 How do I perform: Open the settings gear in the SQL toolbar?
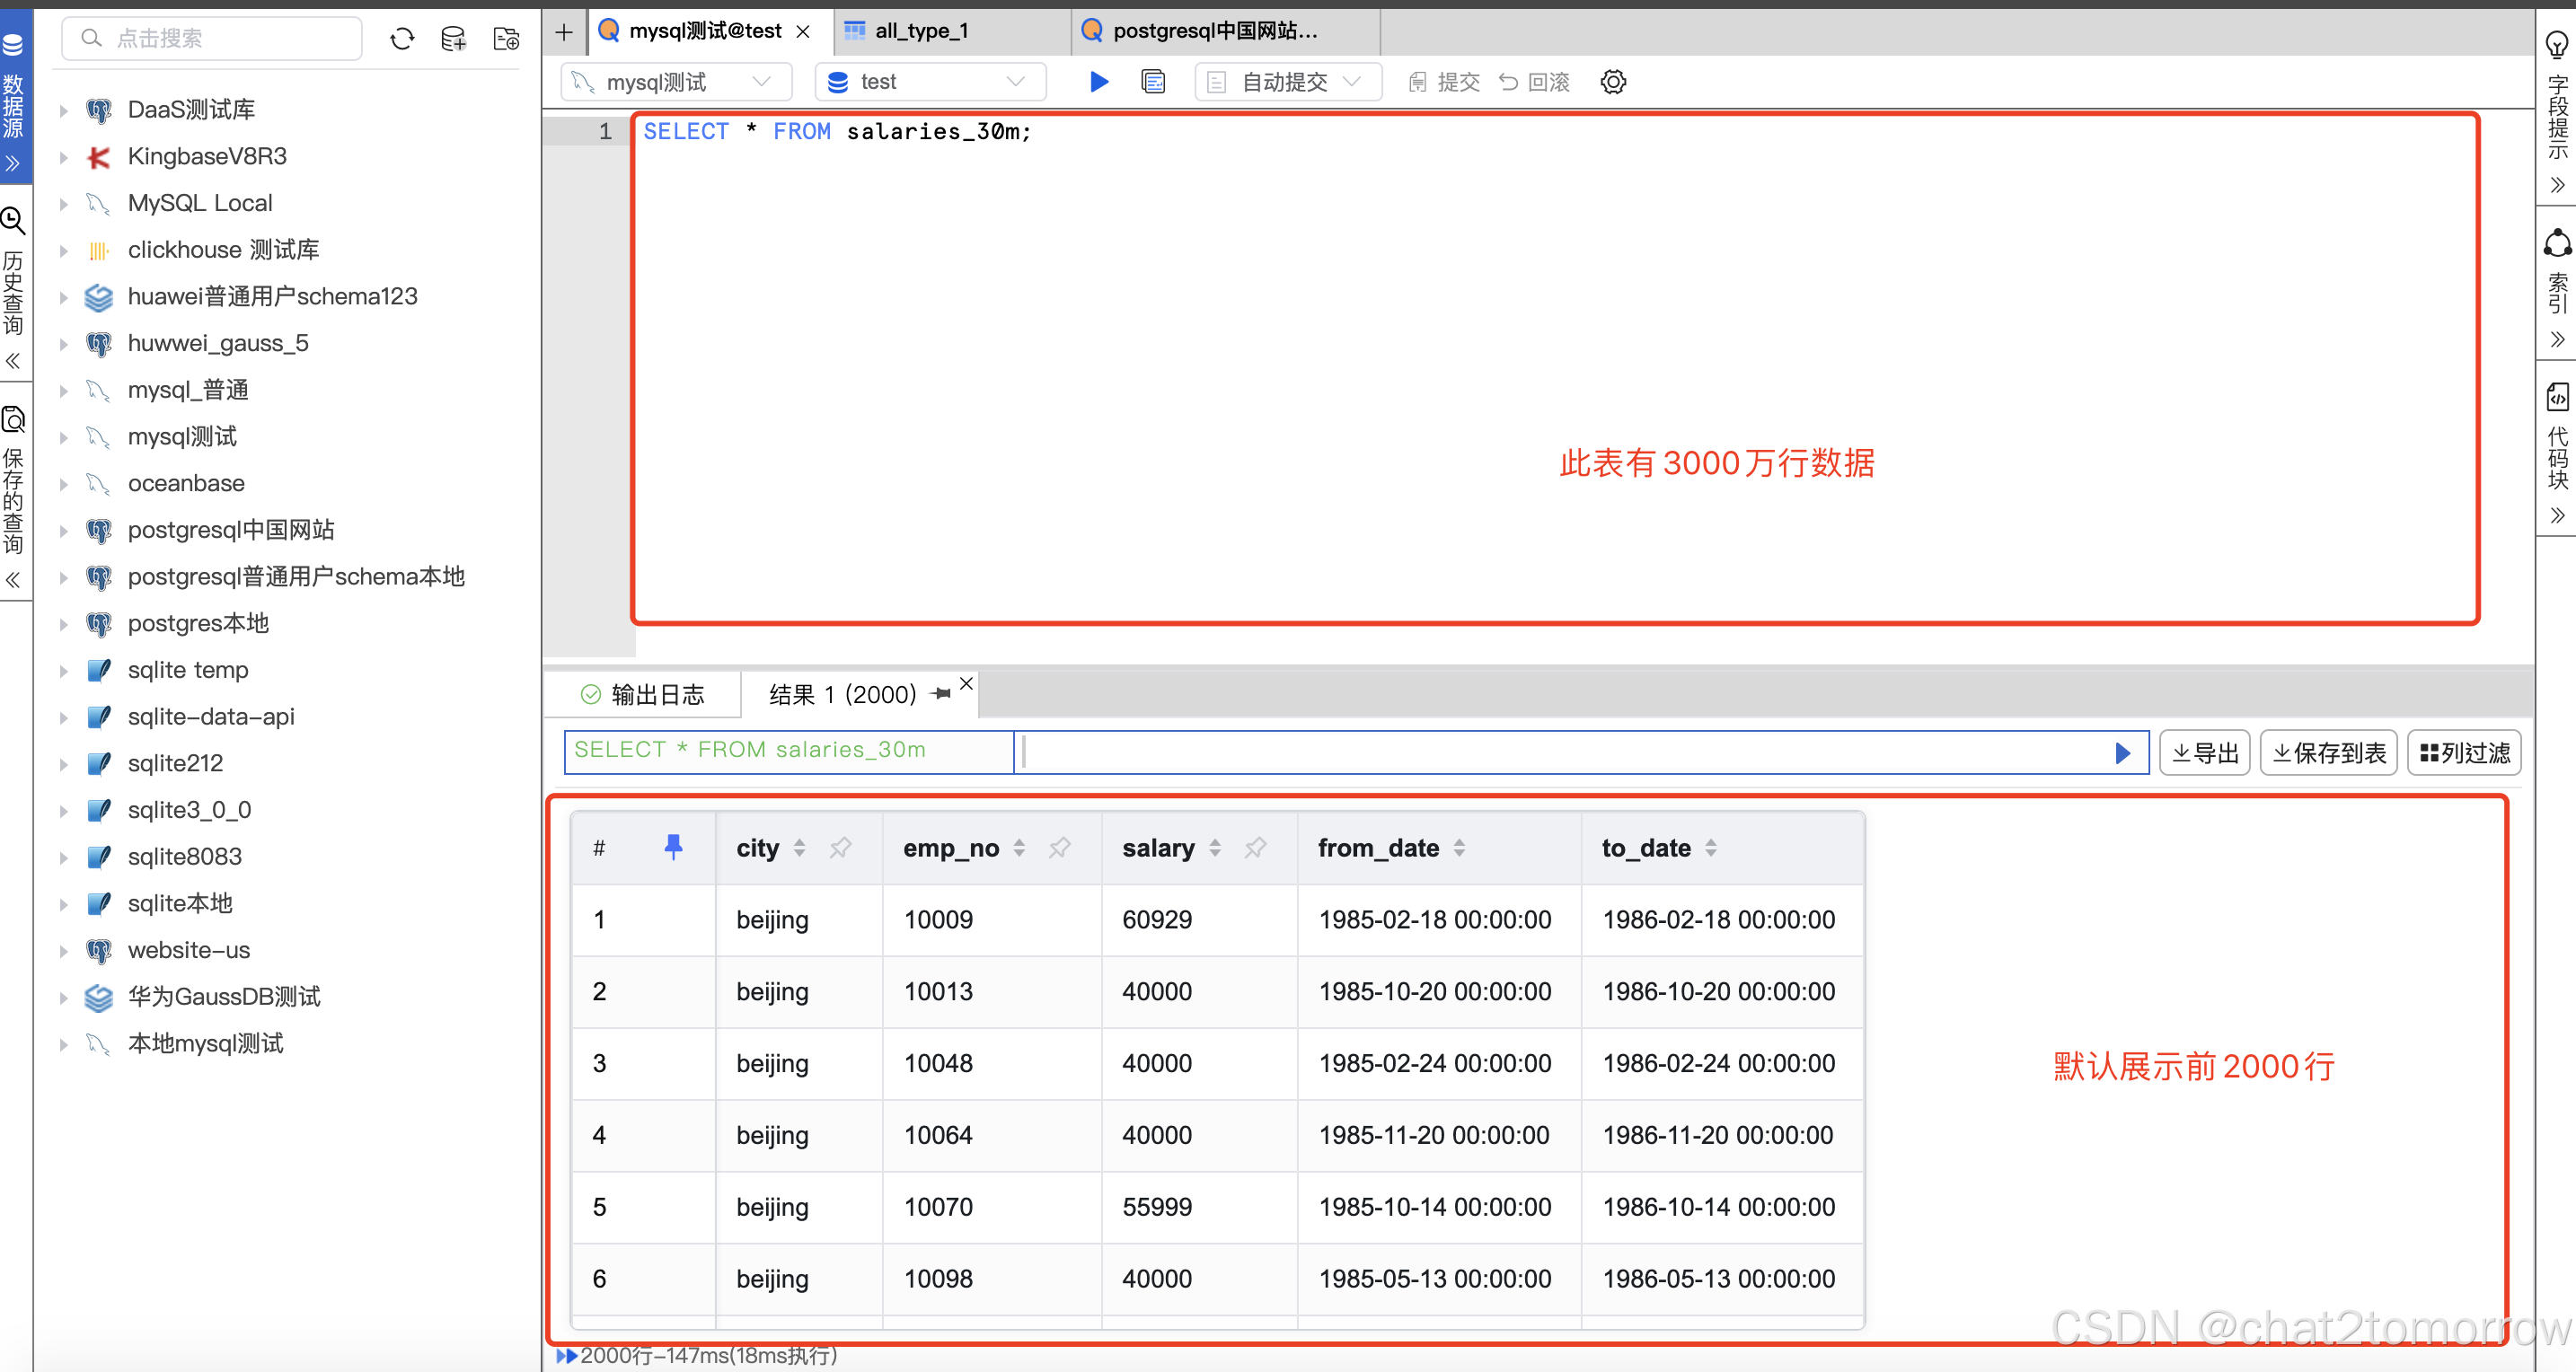pos(1612,82)
